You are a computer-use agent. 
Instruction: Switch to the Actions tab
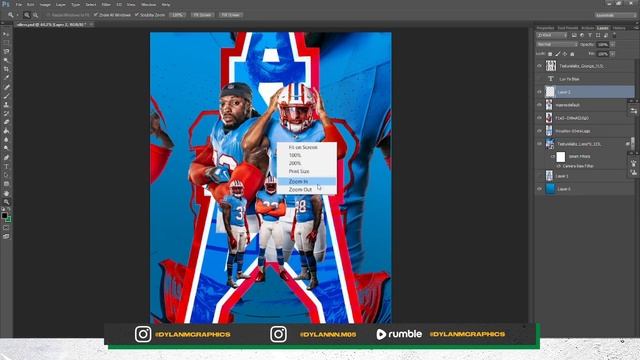[587, 28]
